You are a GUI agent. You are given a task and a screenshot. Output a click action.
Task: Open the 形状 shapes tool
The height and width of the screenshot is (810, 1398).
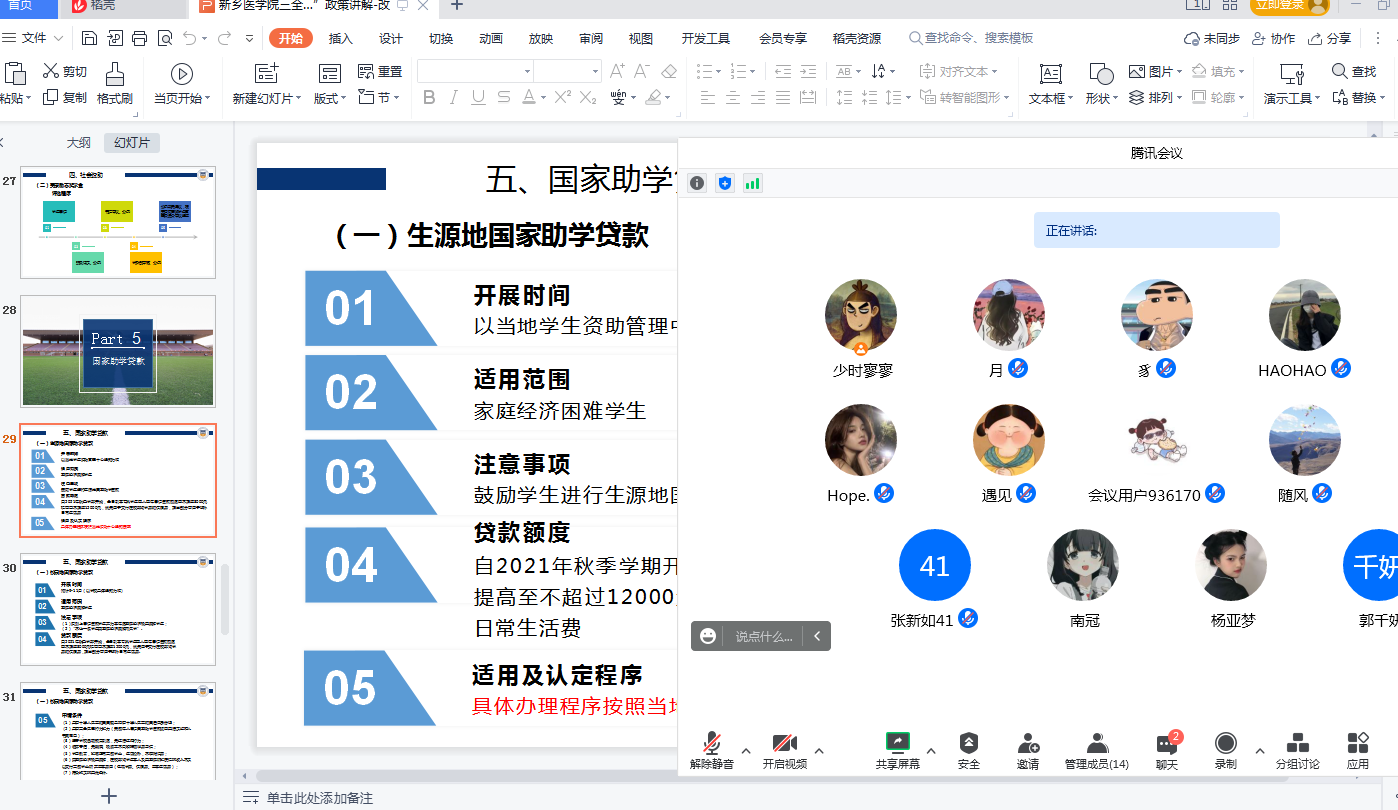[1100, 75]
